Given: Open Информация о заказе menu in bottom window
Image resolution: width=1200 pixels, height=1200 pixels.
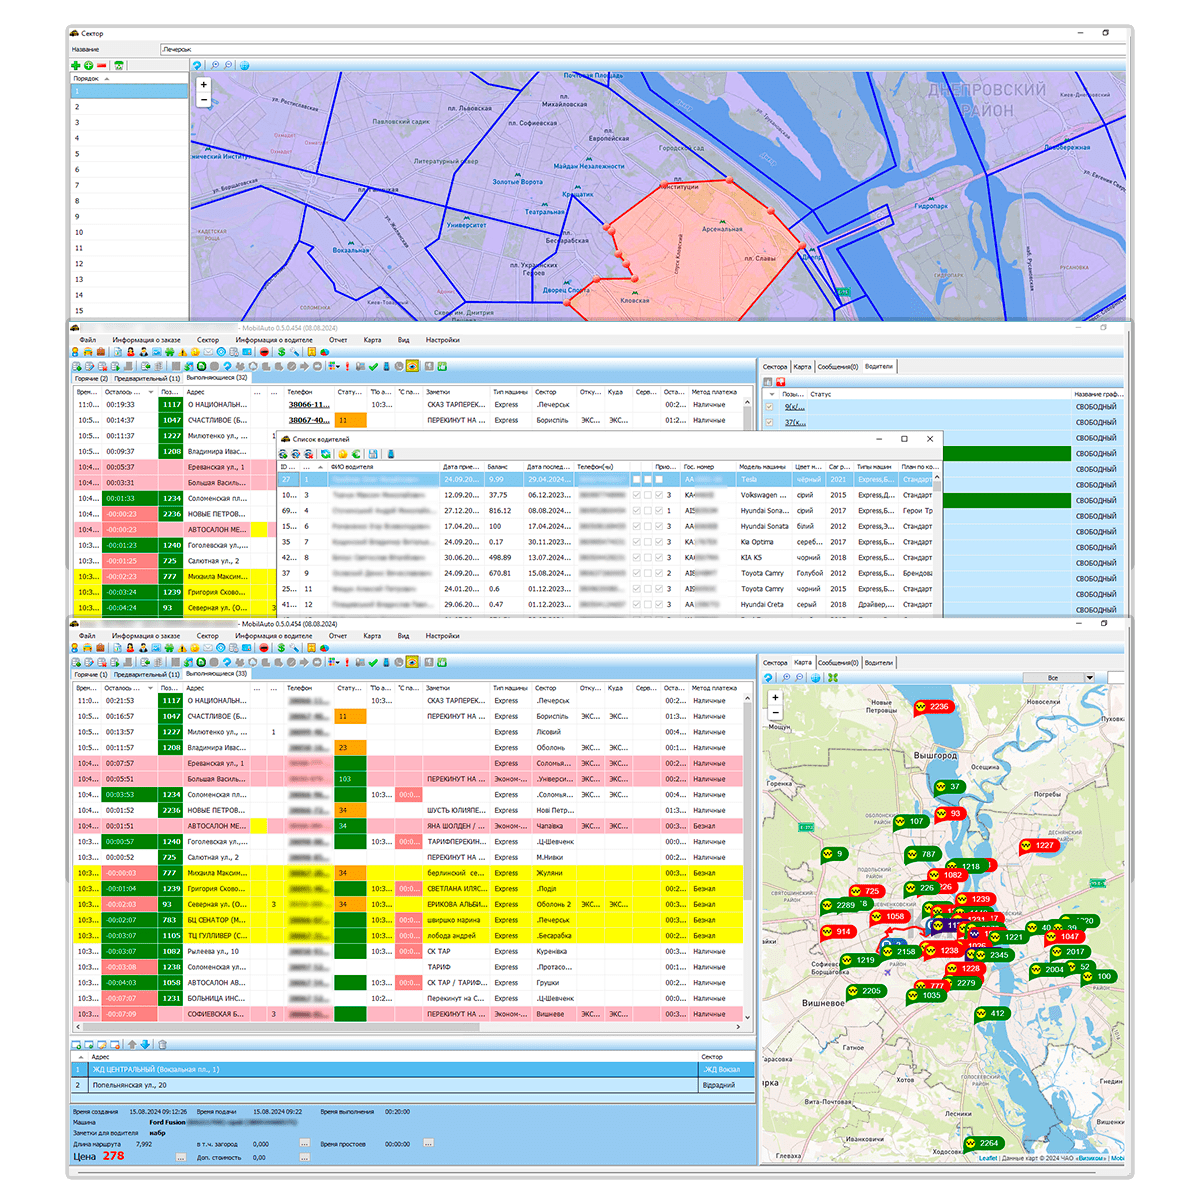Looking at the screenshot, I should pyautogui.click(x=146, y=636).
